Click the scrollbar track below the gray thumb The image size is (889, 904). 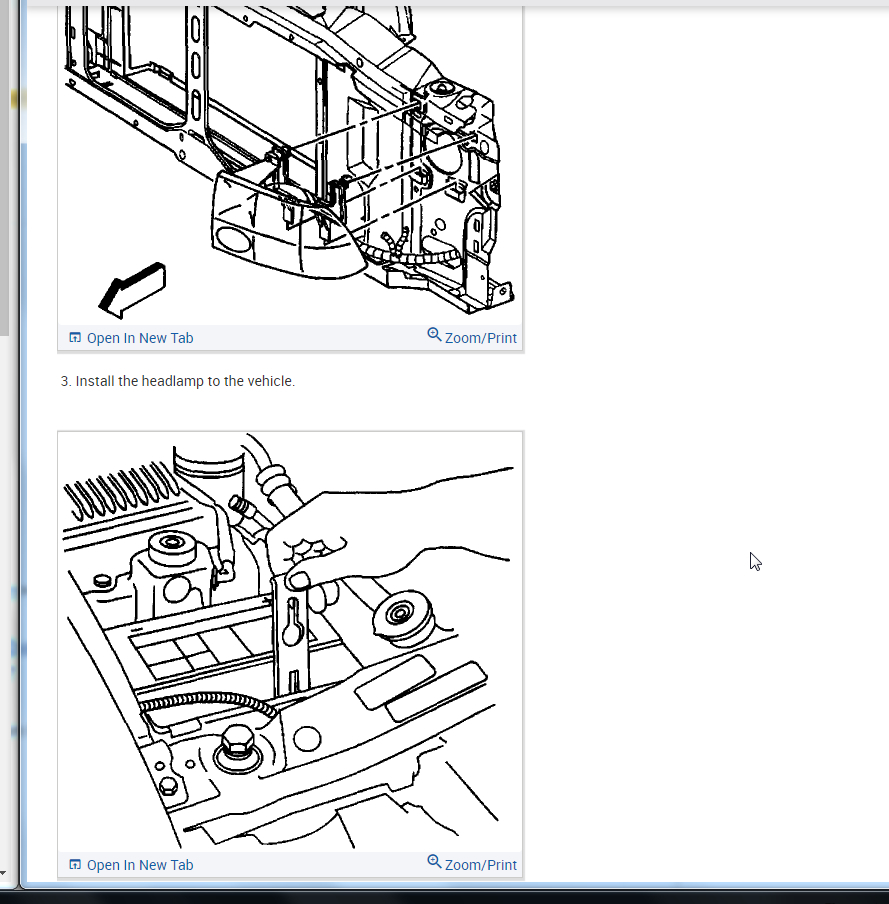click(4, 600)
